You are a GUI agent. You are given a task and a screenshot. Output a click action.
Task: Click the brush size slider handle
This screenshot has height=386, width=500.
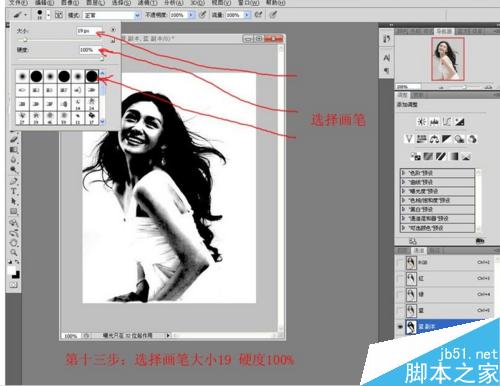(x=25, y=40)
